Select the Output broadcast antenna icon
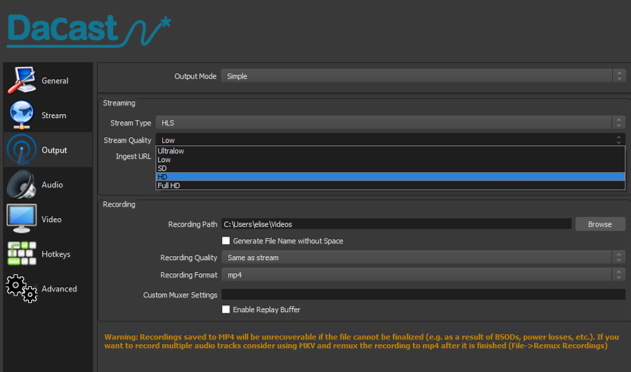The height and width of the screenshot is (372, 631). [21, 149]
